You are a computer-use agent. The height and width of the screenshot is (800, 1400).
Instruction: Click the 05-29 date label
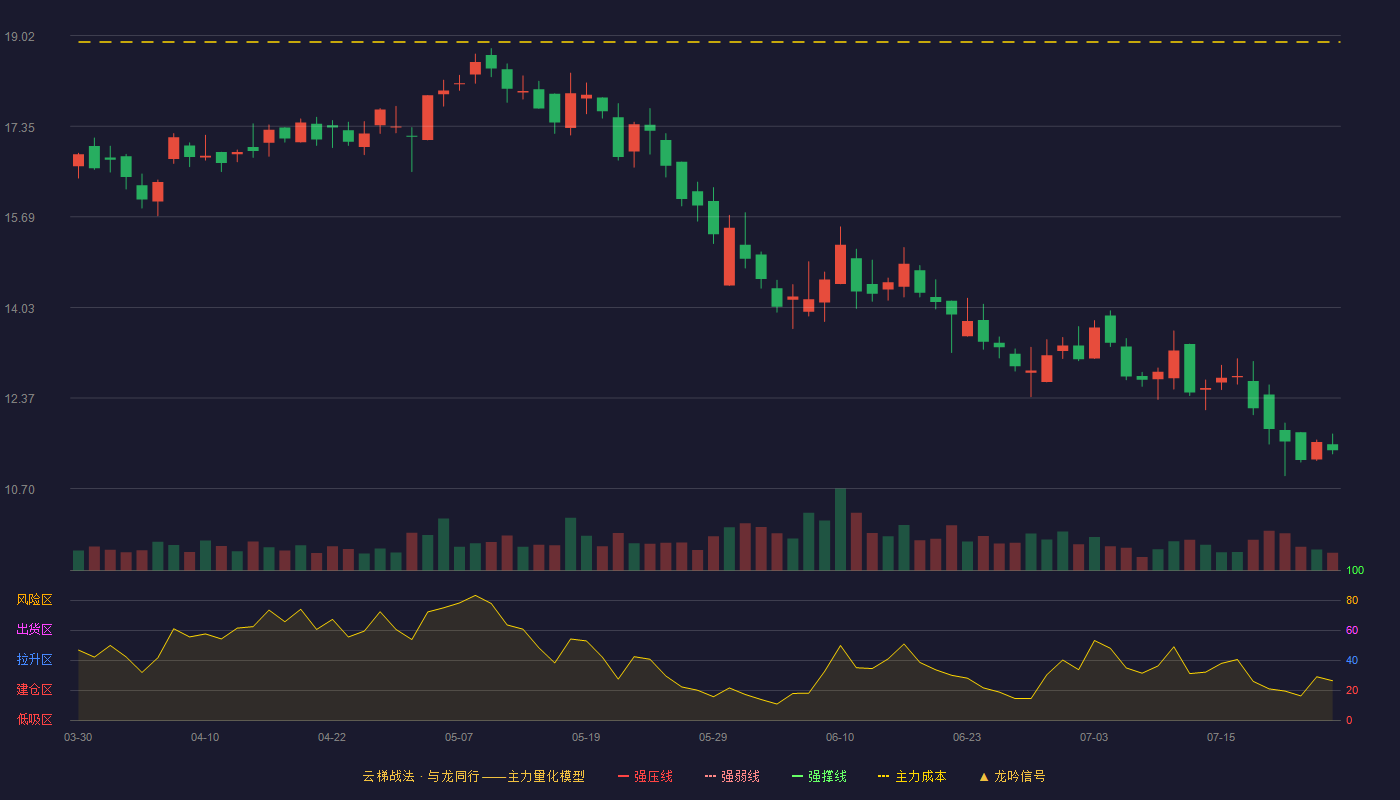point(713,737)
